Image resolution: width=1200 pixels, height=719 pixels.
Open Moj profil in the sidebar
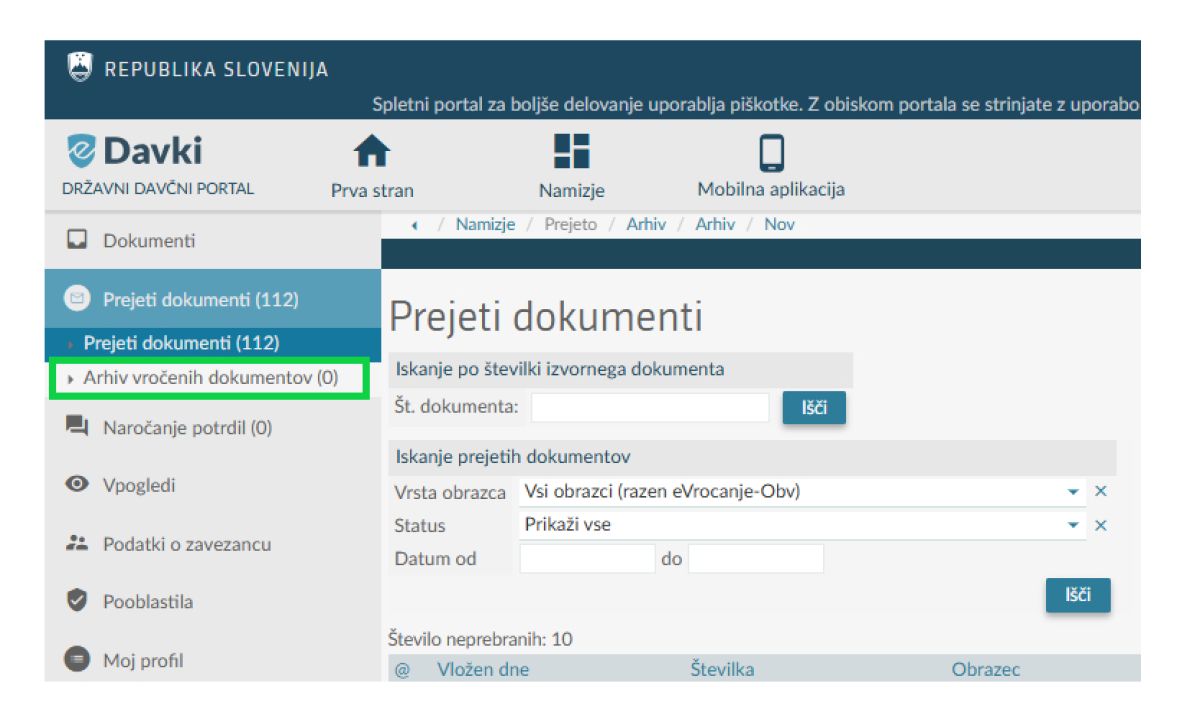[x=143, y=660]
